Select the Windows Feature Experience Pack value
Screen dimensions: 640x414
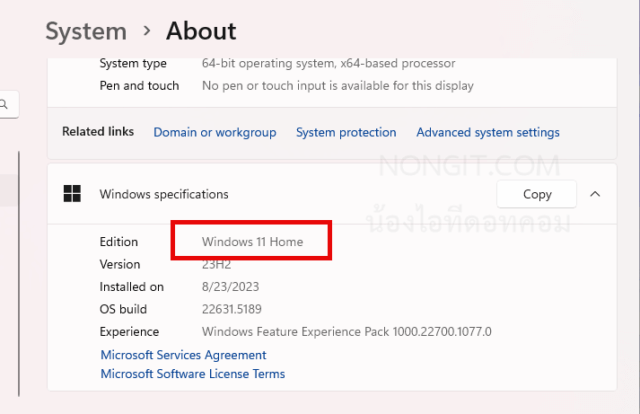[347, 332]
